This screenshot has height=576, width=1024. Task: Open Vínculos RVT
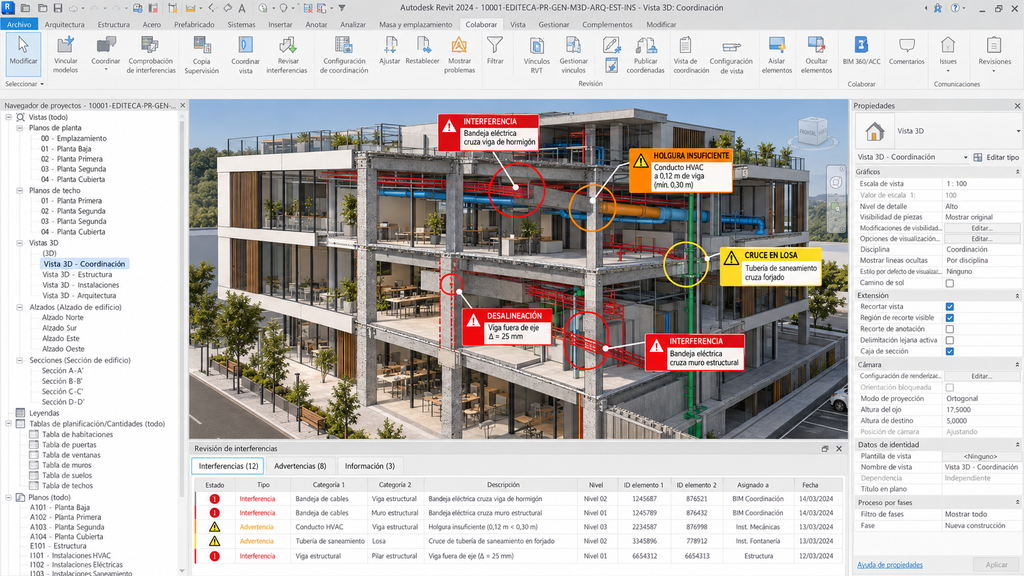[537, 54]
